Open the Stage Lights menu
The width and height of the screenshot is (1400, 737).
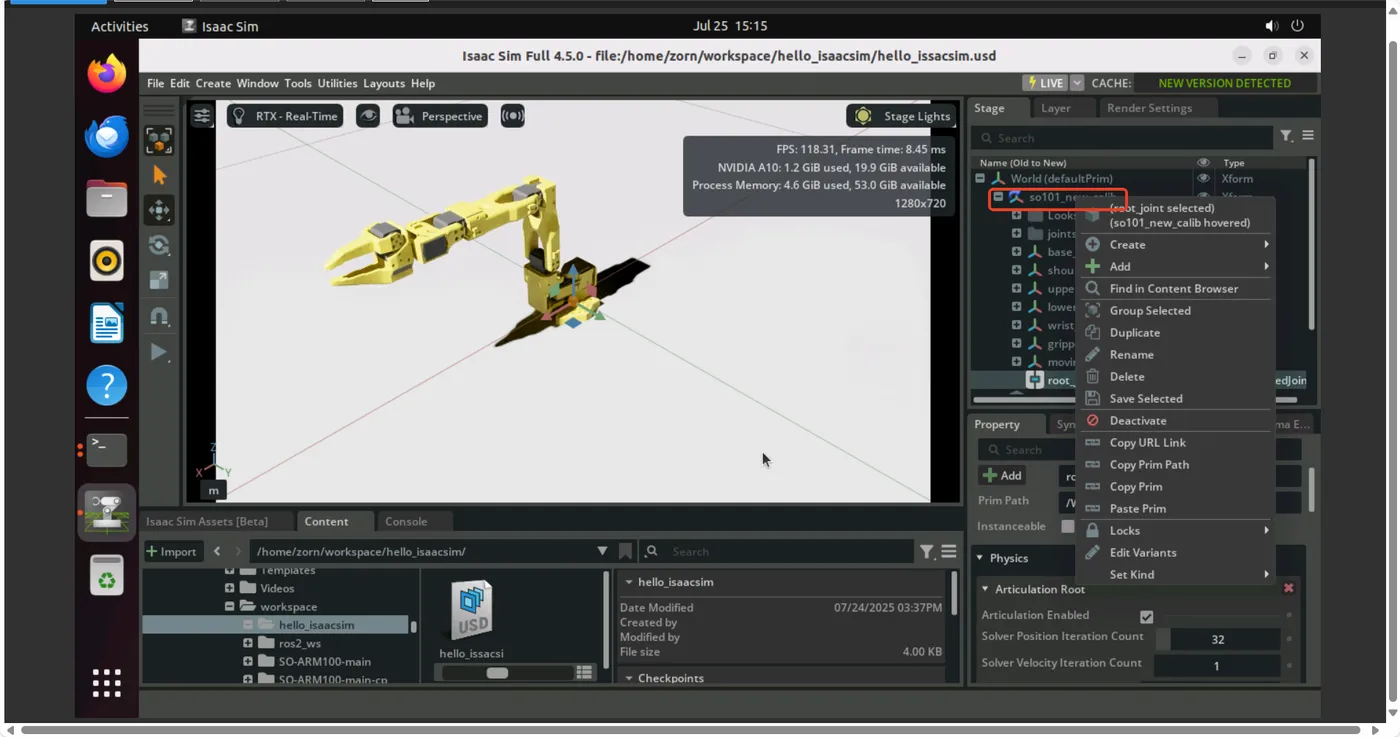(903, 116)
